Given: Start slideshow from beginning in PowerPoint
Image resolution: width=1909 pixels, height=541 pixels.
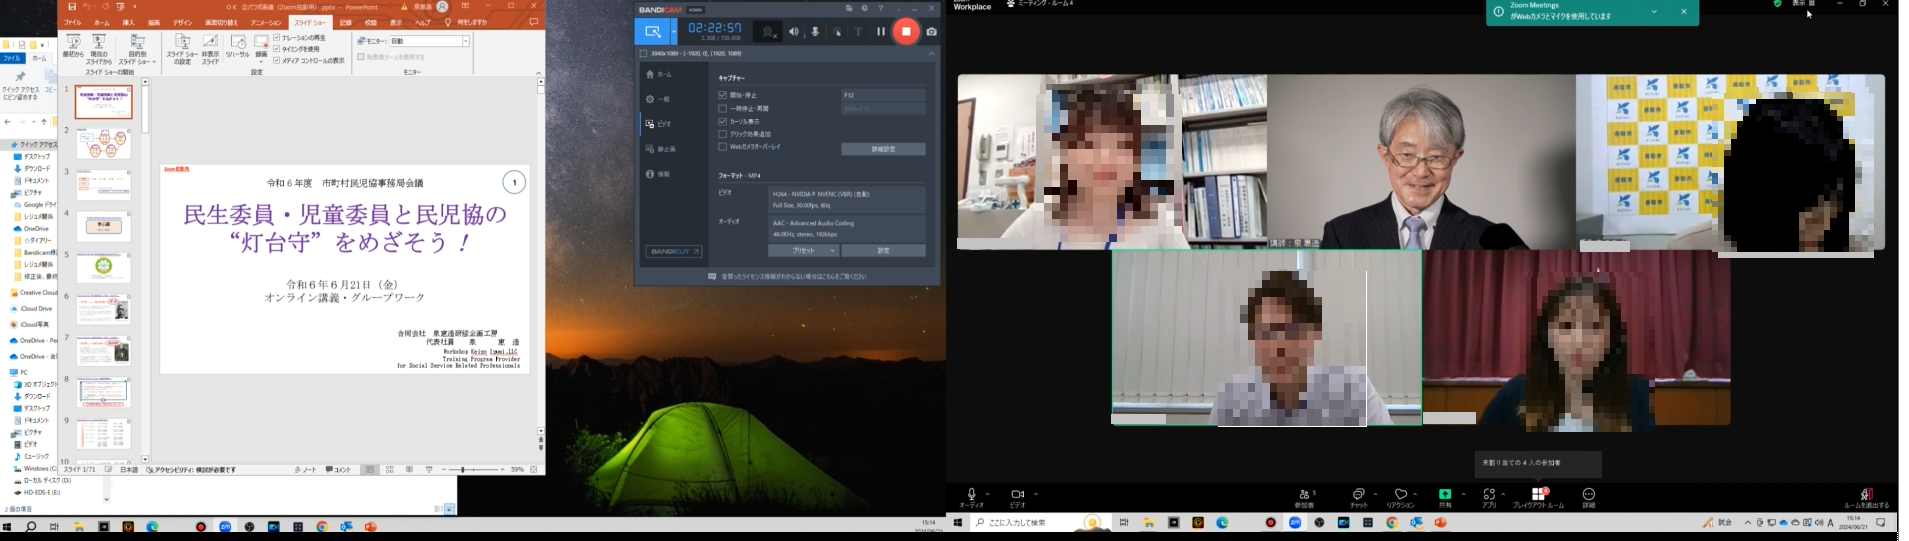Looking at the screenshot, I should tap(73, 48).
